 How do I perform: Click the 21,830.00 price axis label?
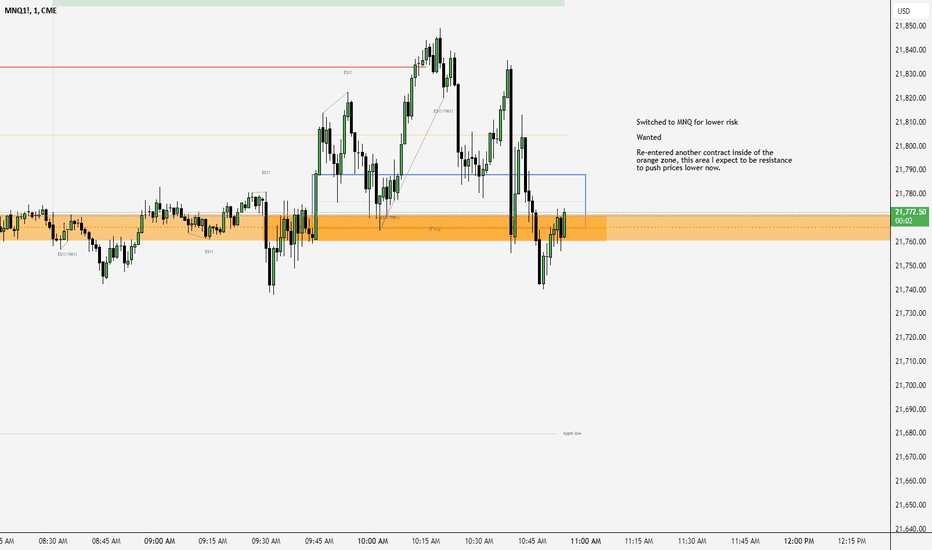(911, 74)
